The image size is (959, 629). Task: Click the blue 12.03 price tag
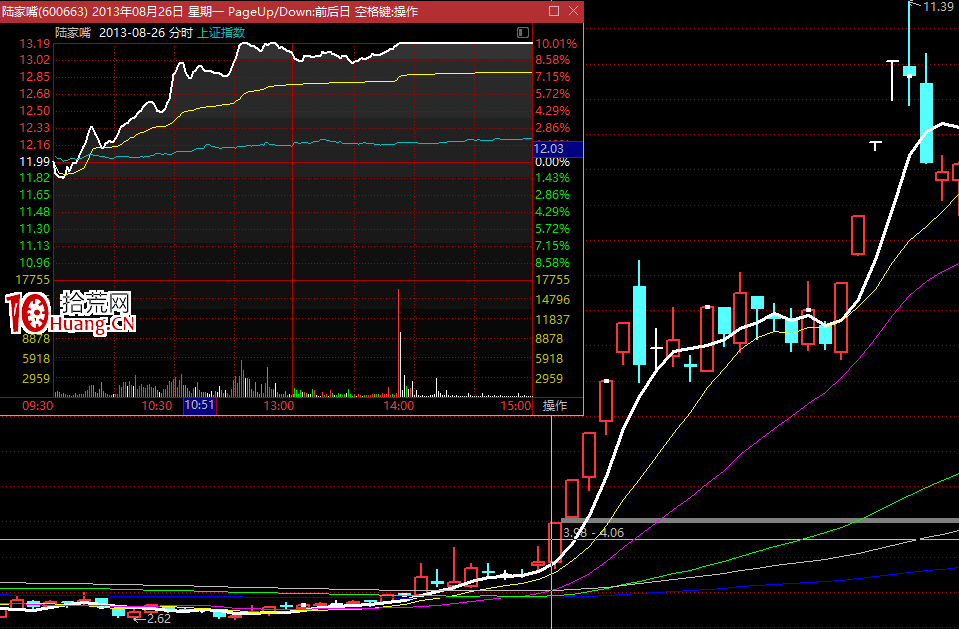(x=550, y=149)
